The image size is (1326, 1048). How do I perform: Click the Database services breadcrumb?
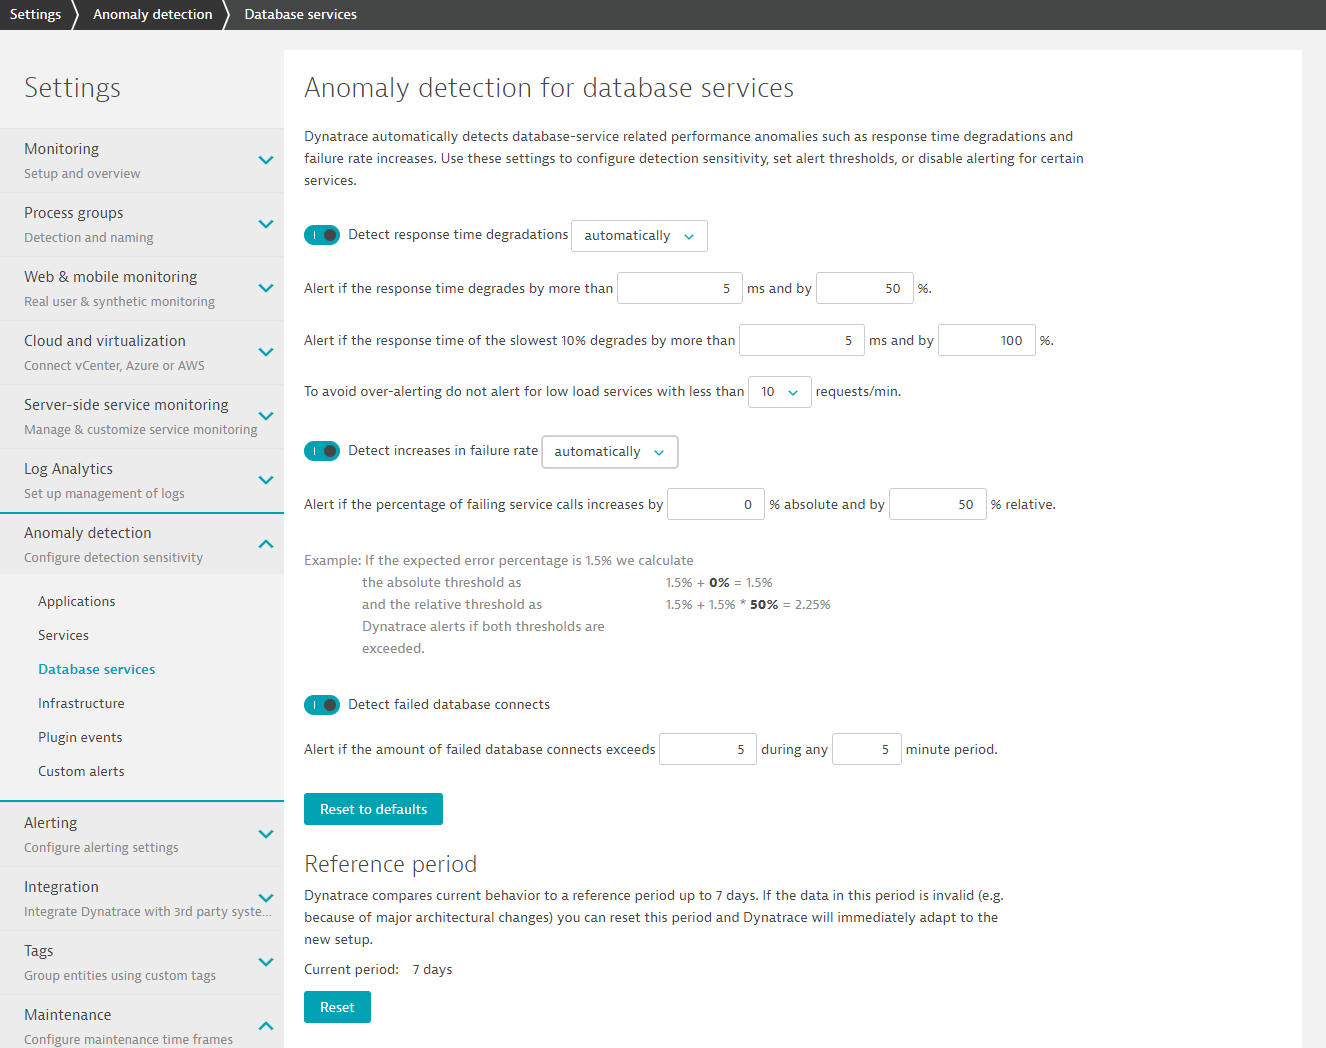pyautogui.click(x=300, y=14)
